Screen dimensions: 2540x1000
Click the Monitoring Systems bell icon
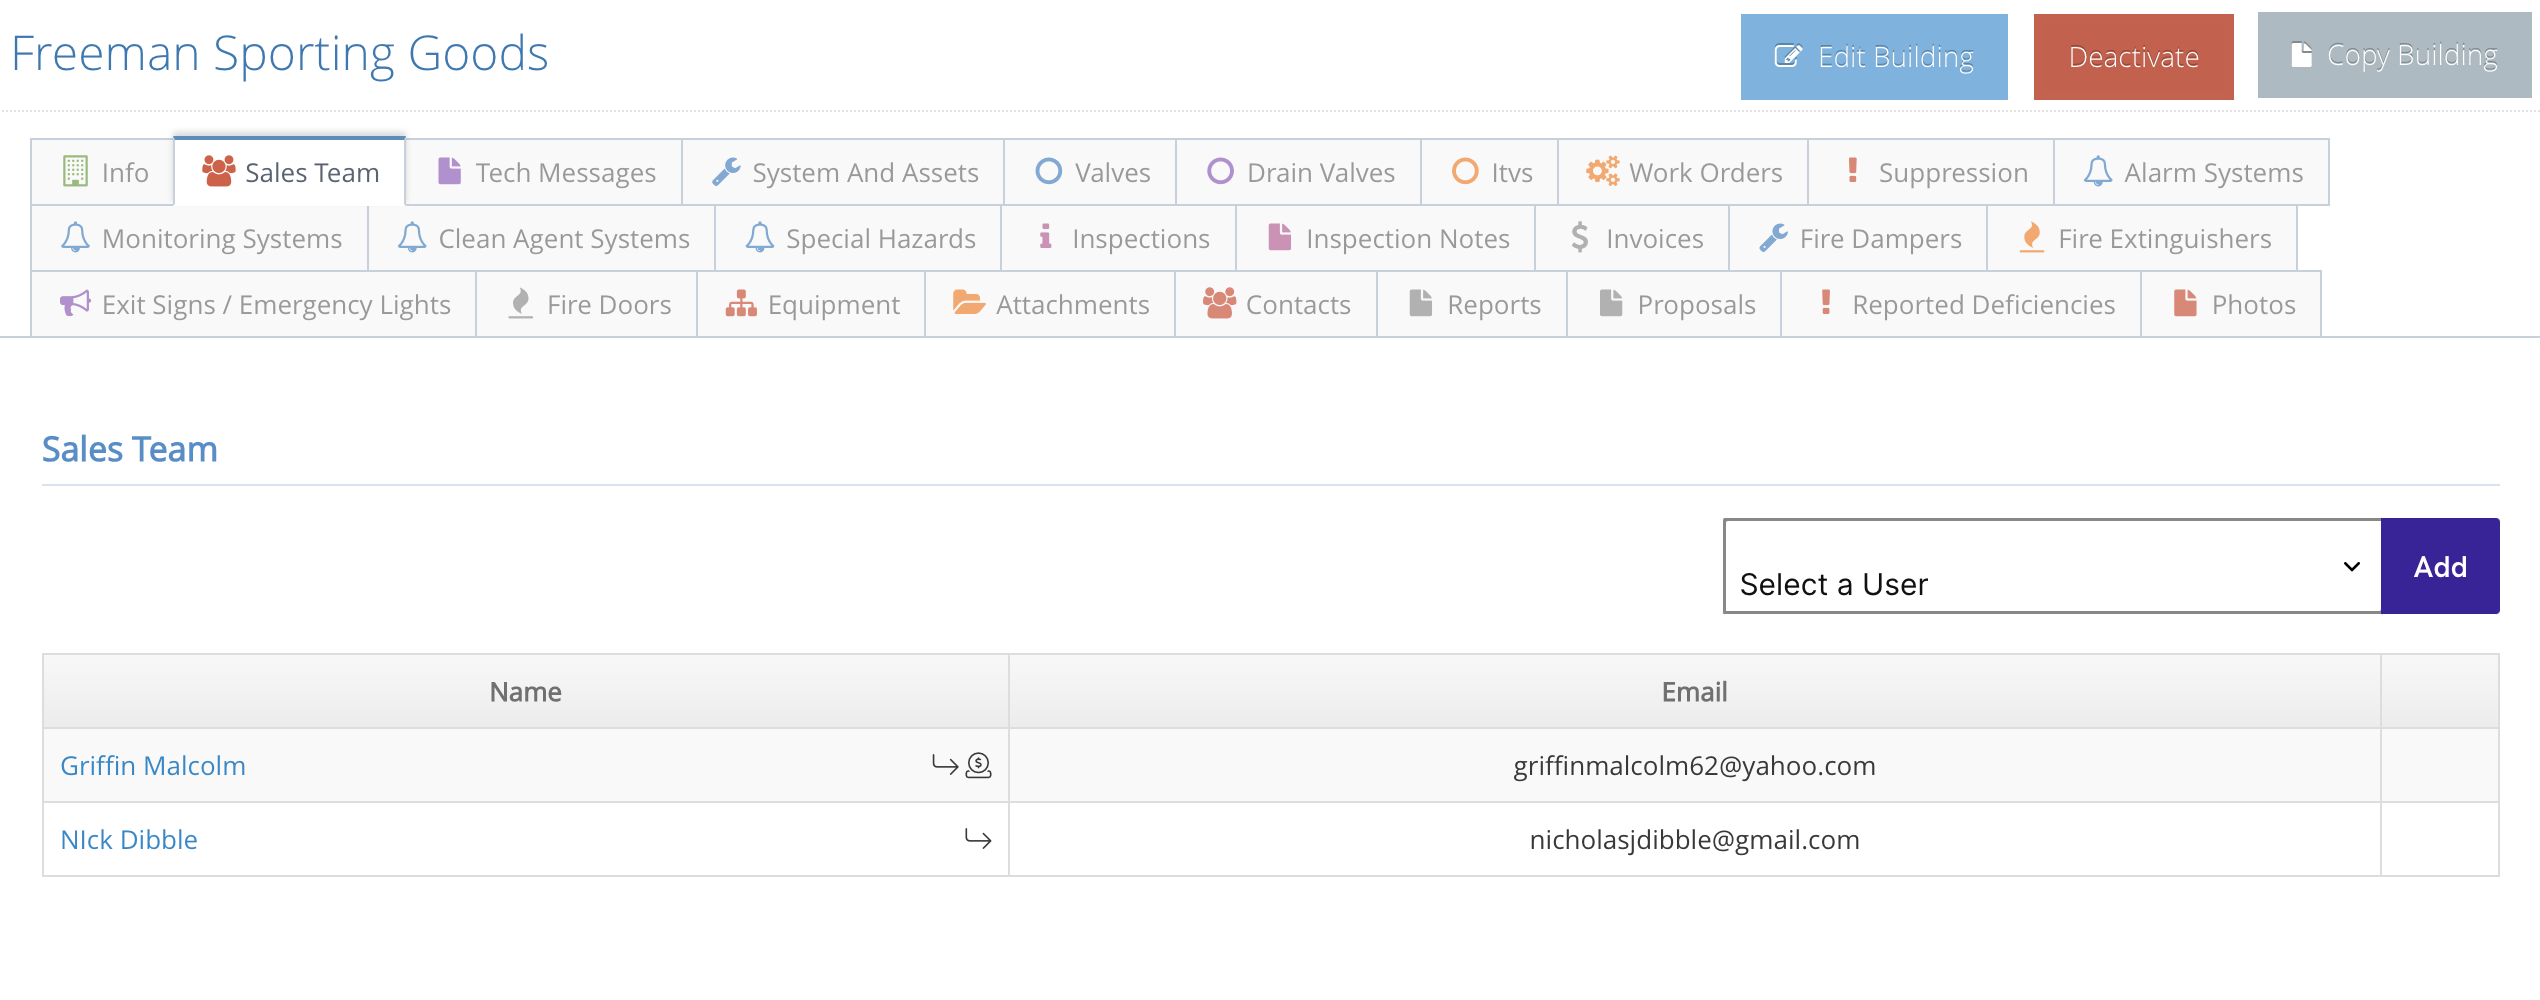click(x=76, y=237)
